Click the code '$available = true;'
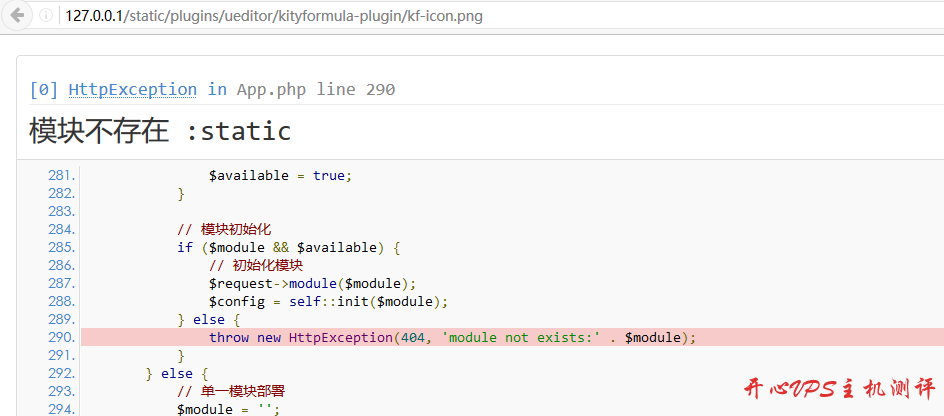The image size is (944, 416). pos(280,176)
